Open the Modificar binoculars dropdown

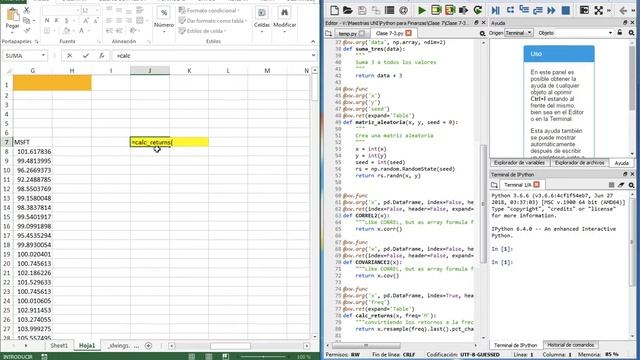click(284, 20)
